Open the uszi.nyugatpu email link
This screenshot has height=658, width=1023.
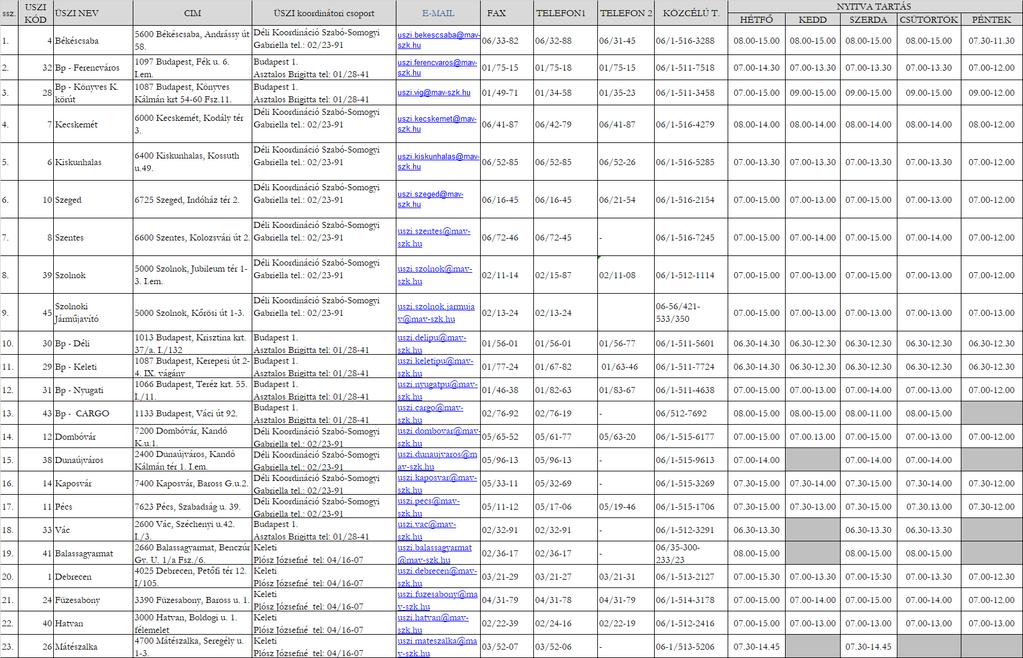437,390
